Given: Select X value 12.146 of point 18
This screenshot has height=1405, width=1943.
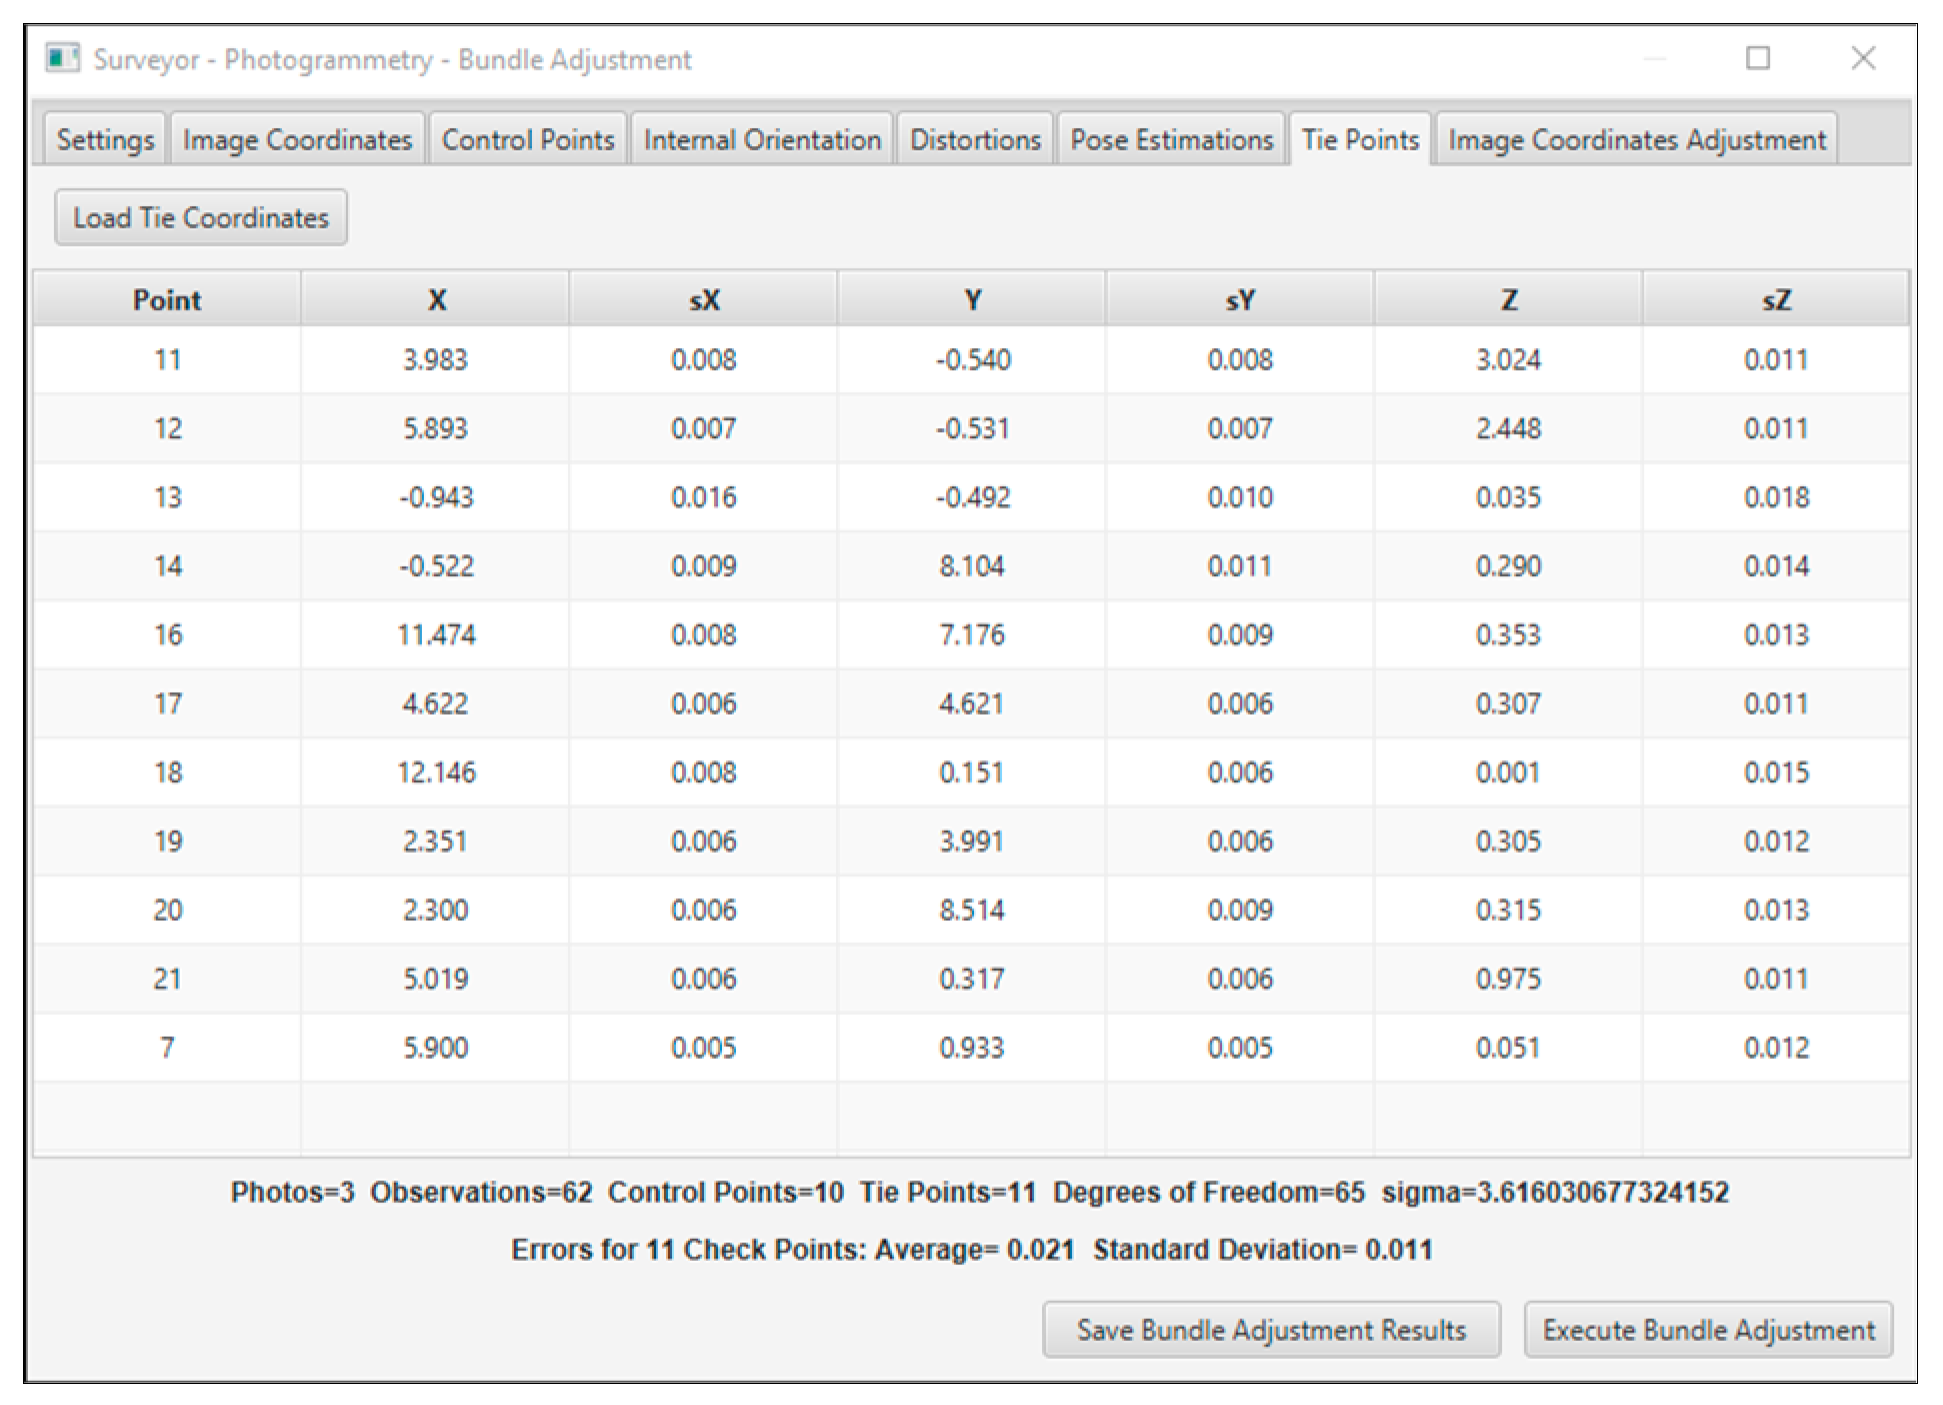Looking at the screenshot, I should point(436,773).
